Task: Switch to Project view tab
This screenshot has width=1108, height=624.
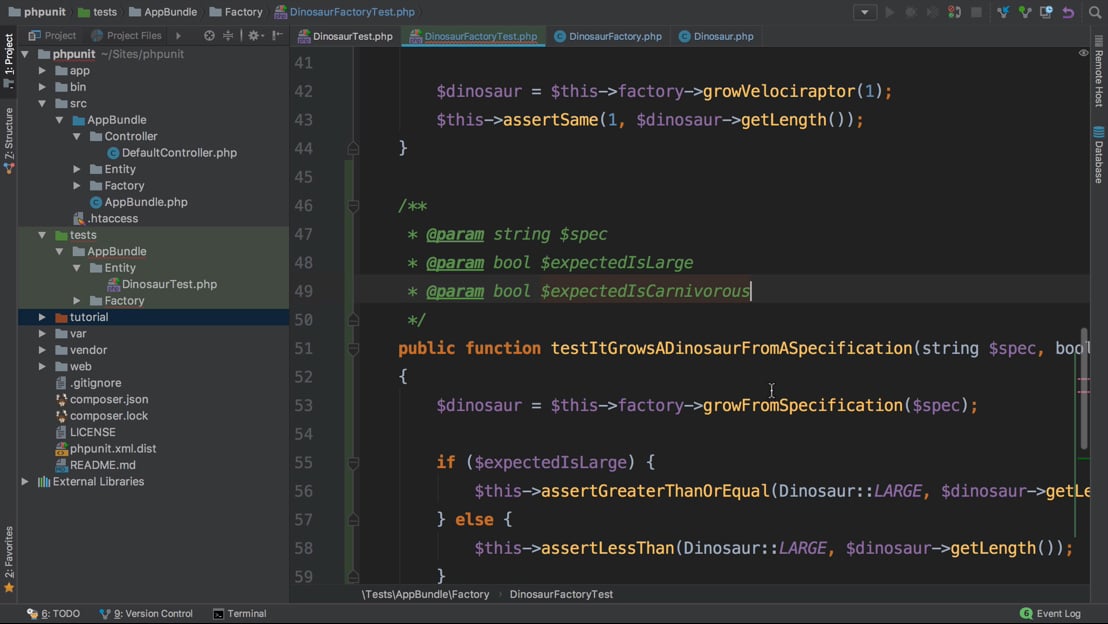Action: pos(52,35)
